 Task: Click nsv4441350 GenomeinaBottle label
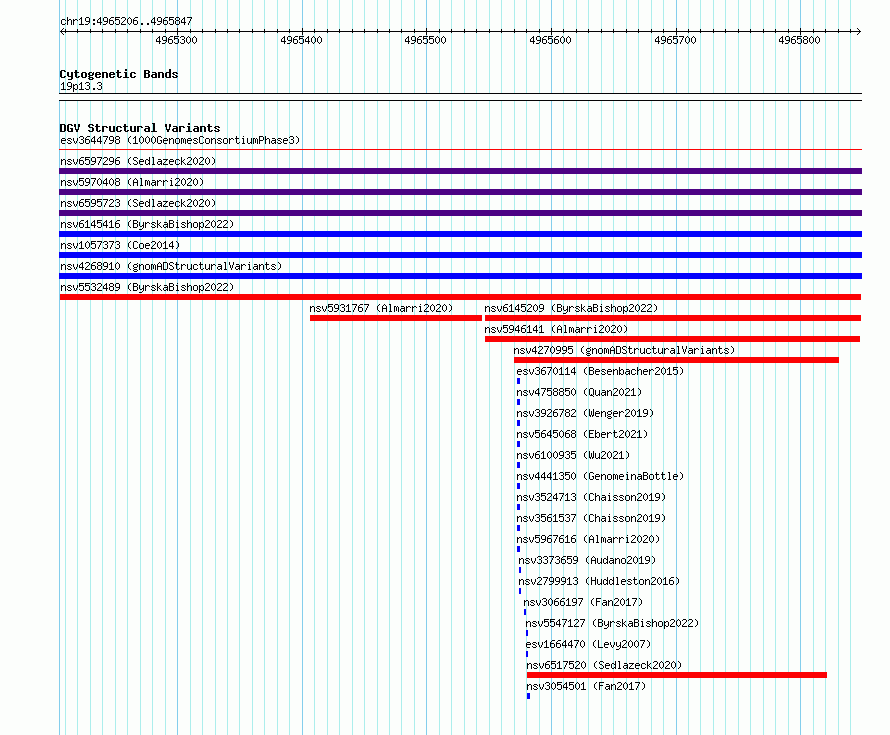point(600,476)
